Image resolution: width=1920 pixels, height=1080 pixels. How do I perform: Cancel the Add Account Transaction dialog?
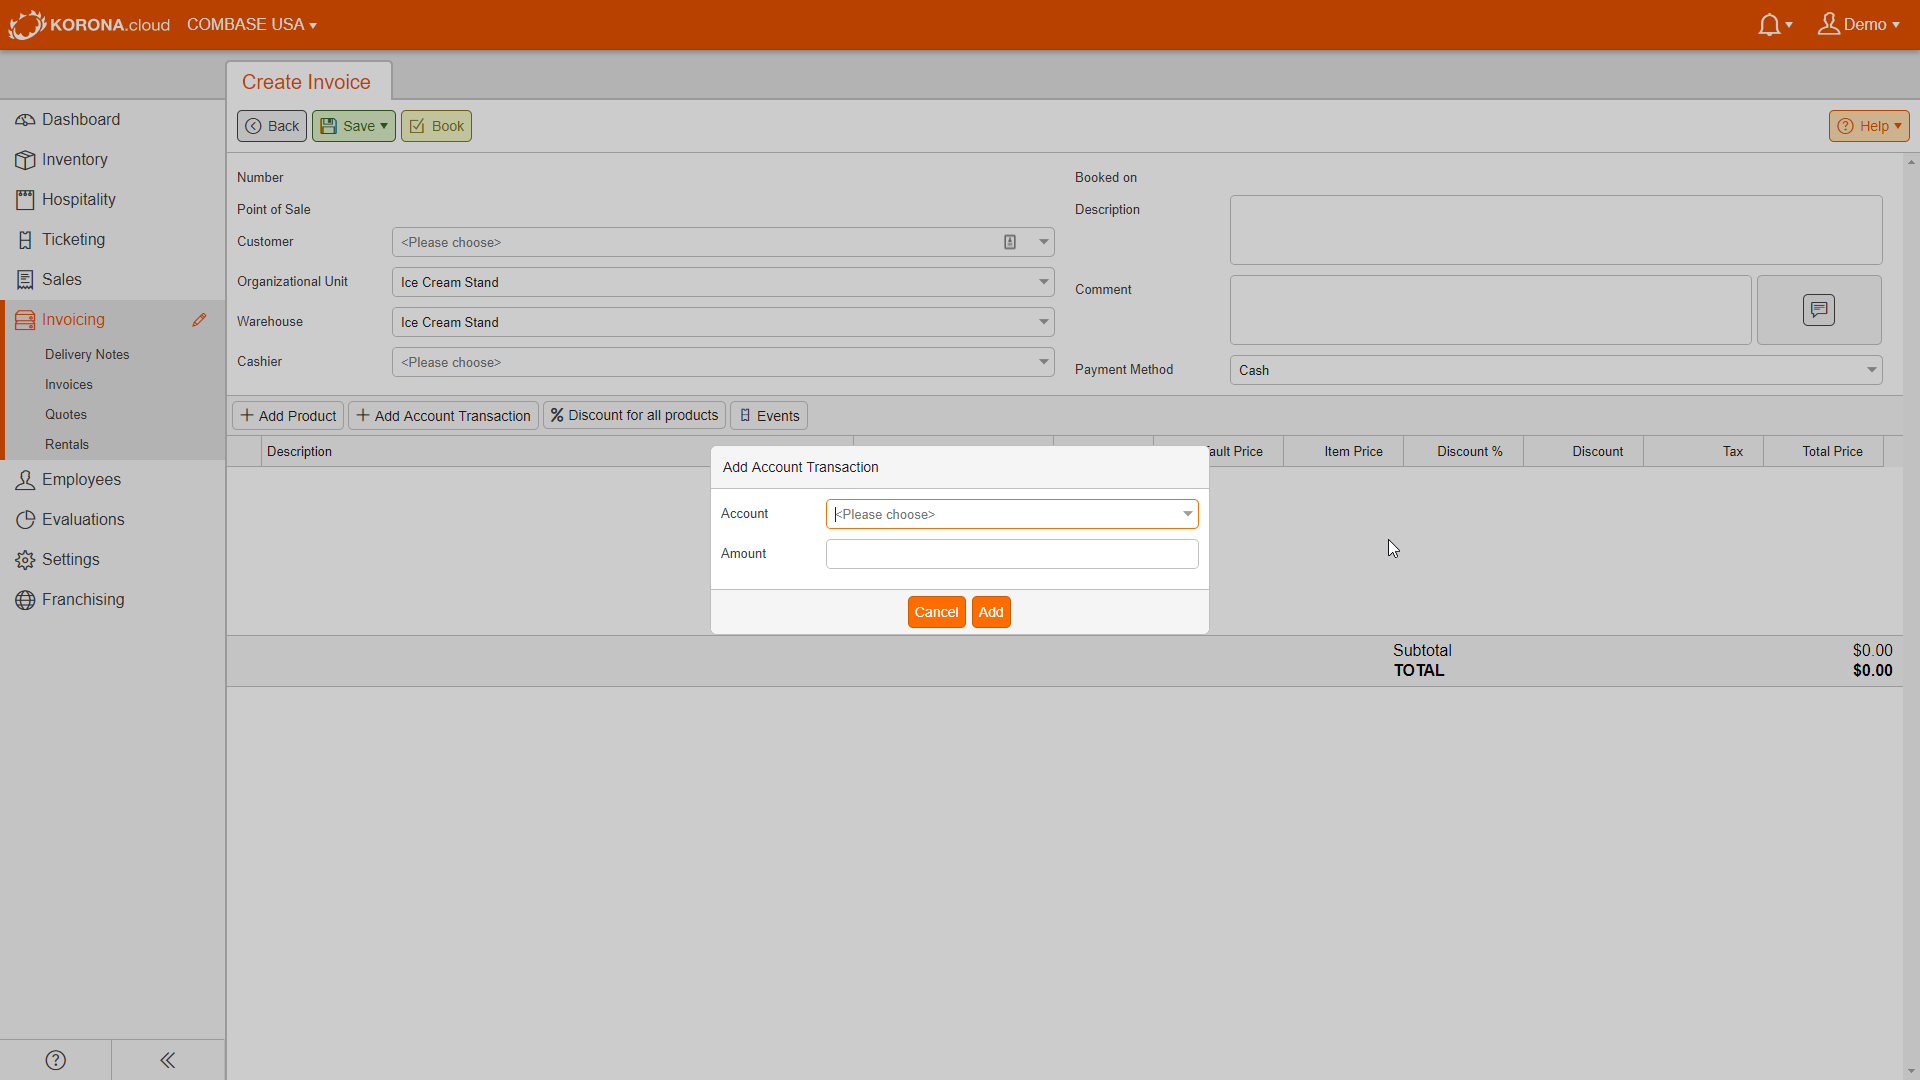936,612
